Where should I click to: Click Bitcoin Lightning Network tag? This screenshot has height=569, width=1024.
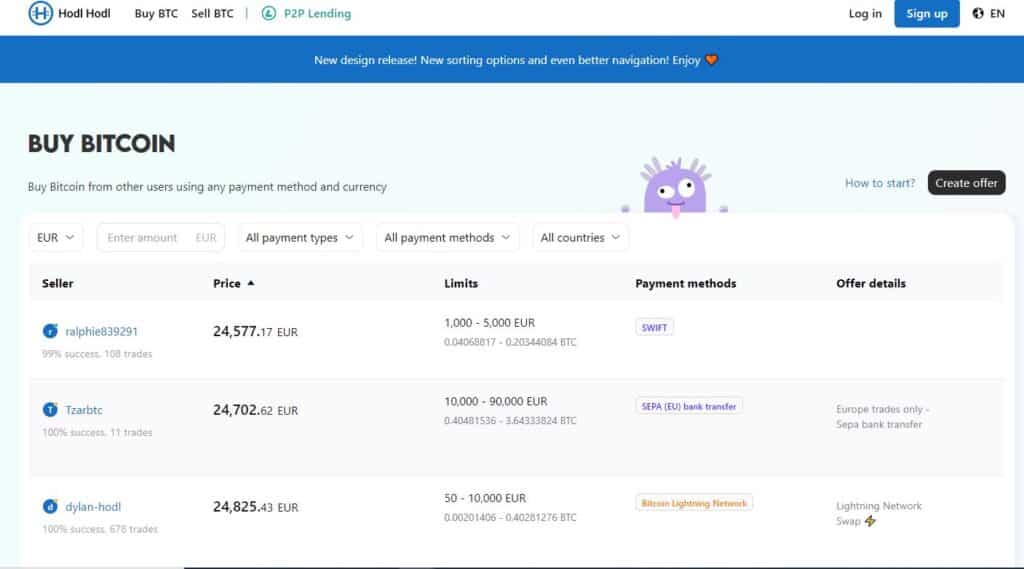point(694,503)
